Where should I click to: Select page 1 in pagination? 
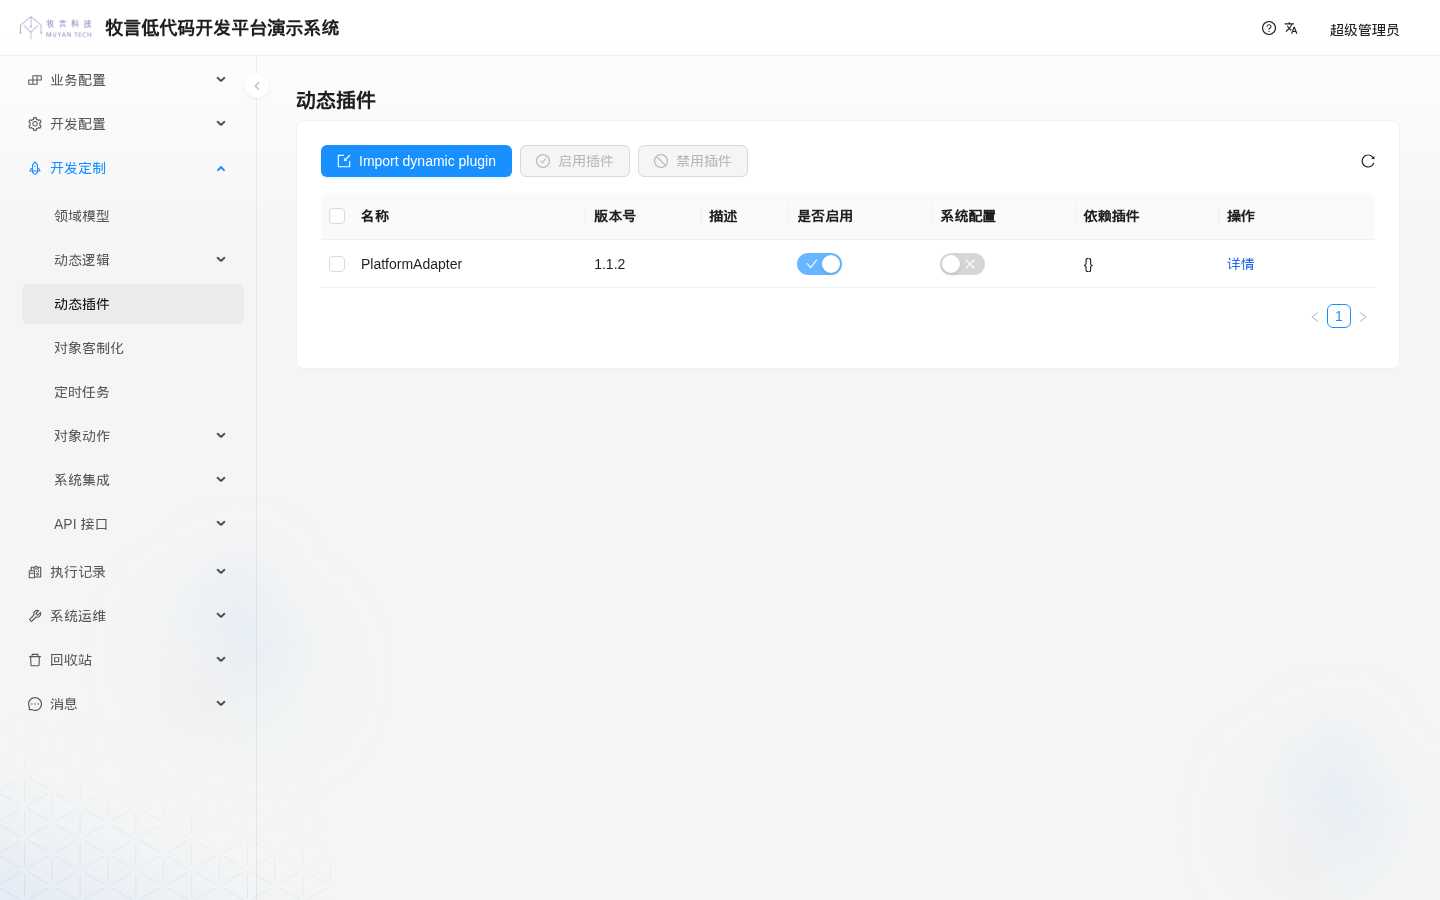[1339, 316]
